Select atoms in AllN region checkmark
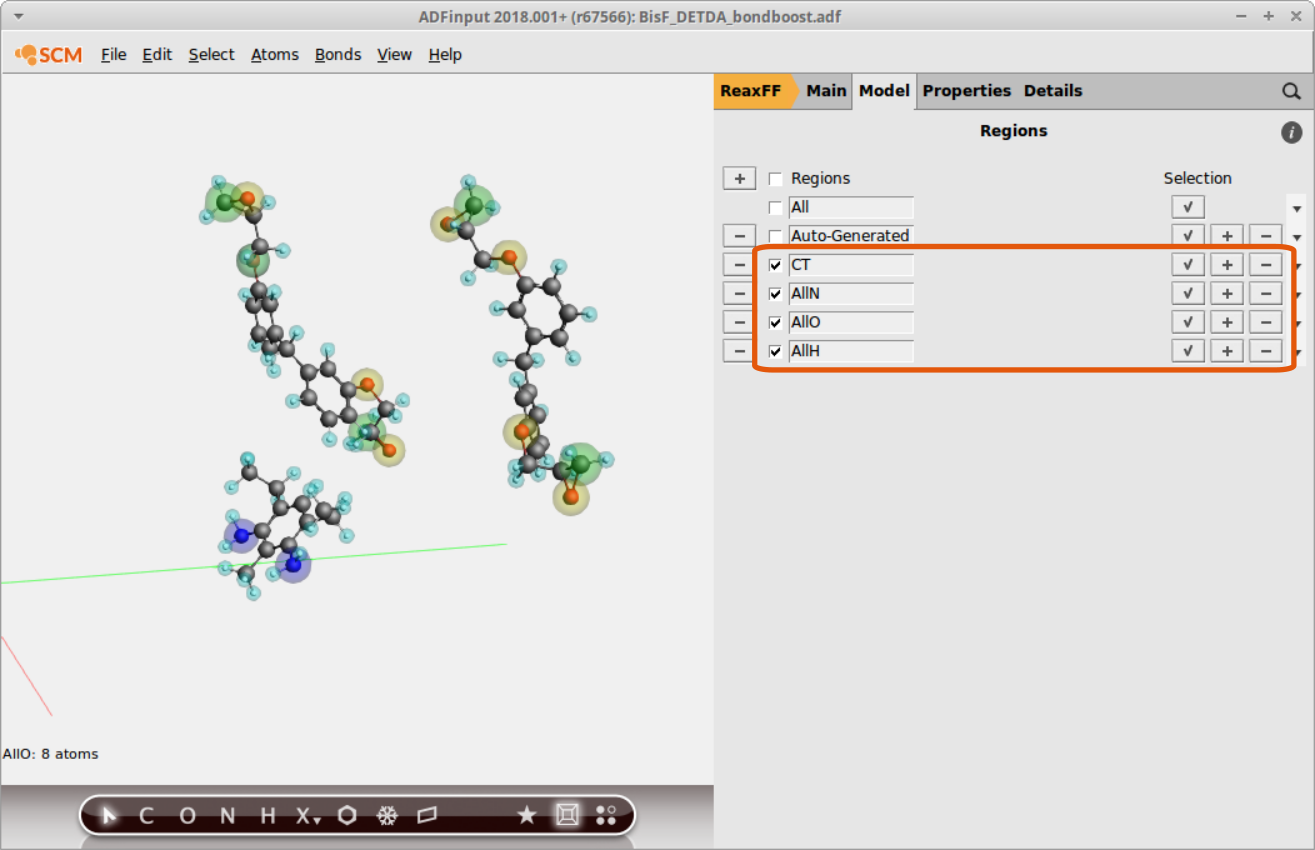1315x850 pixels. tap(1188, 294)
